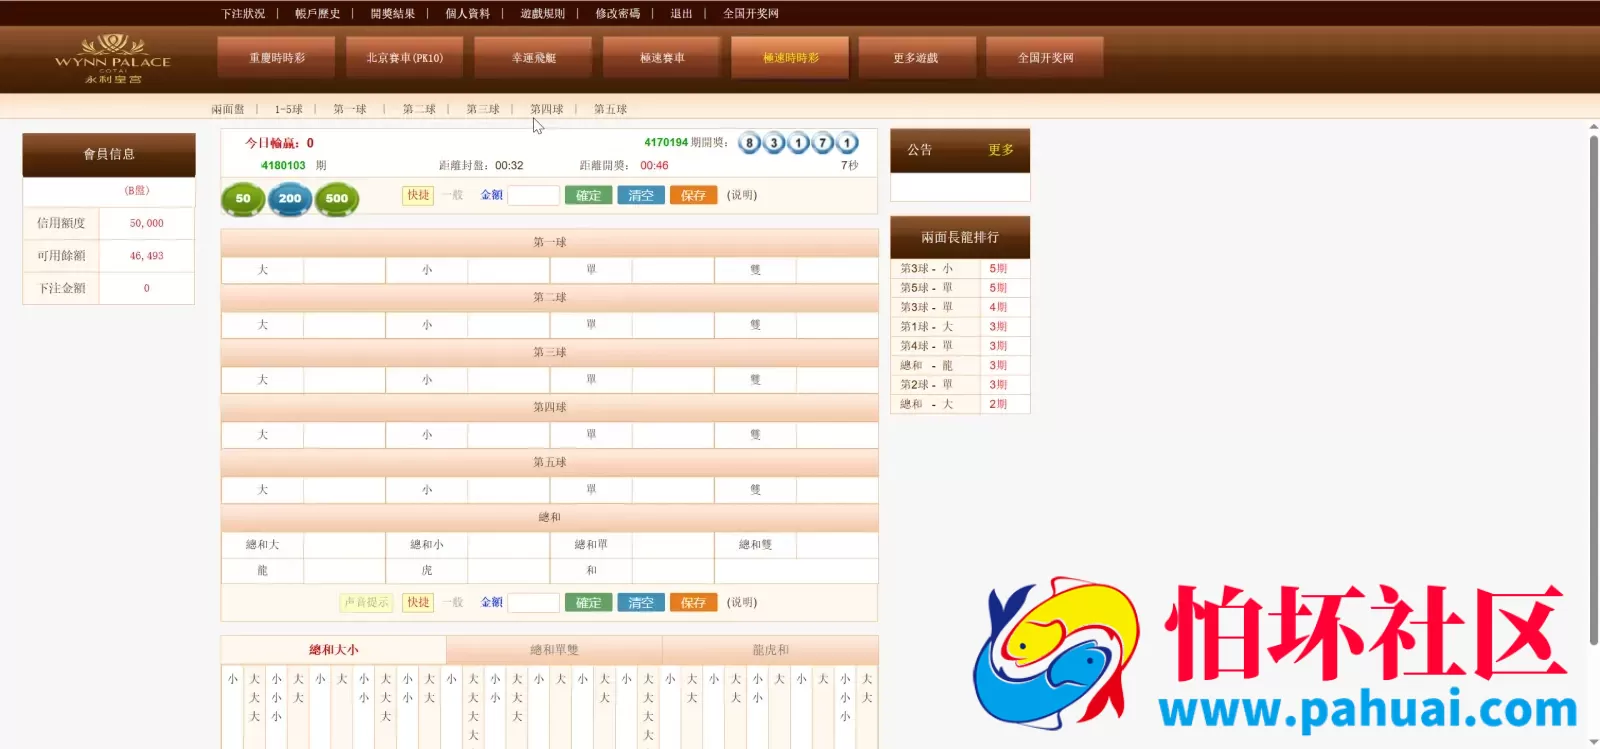Toggle 快捷 mode next to 声音提示
The height and width of the screenshot is (749, 1600).
click(x=418, y=602)
